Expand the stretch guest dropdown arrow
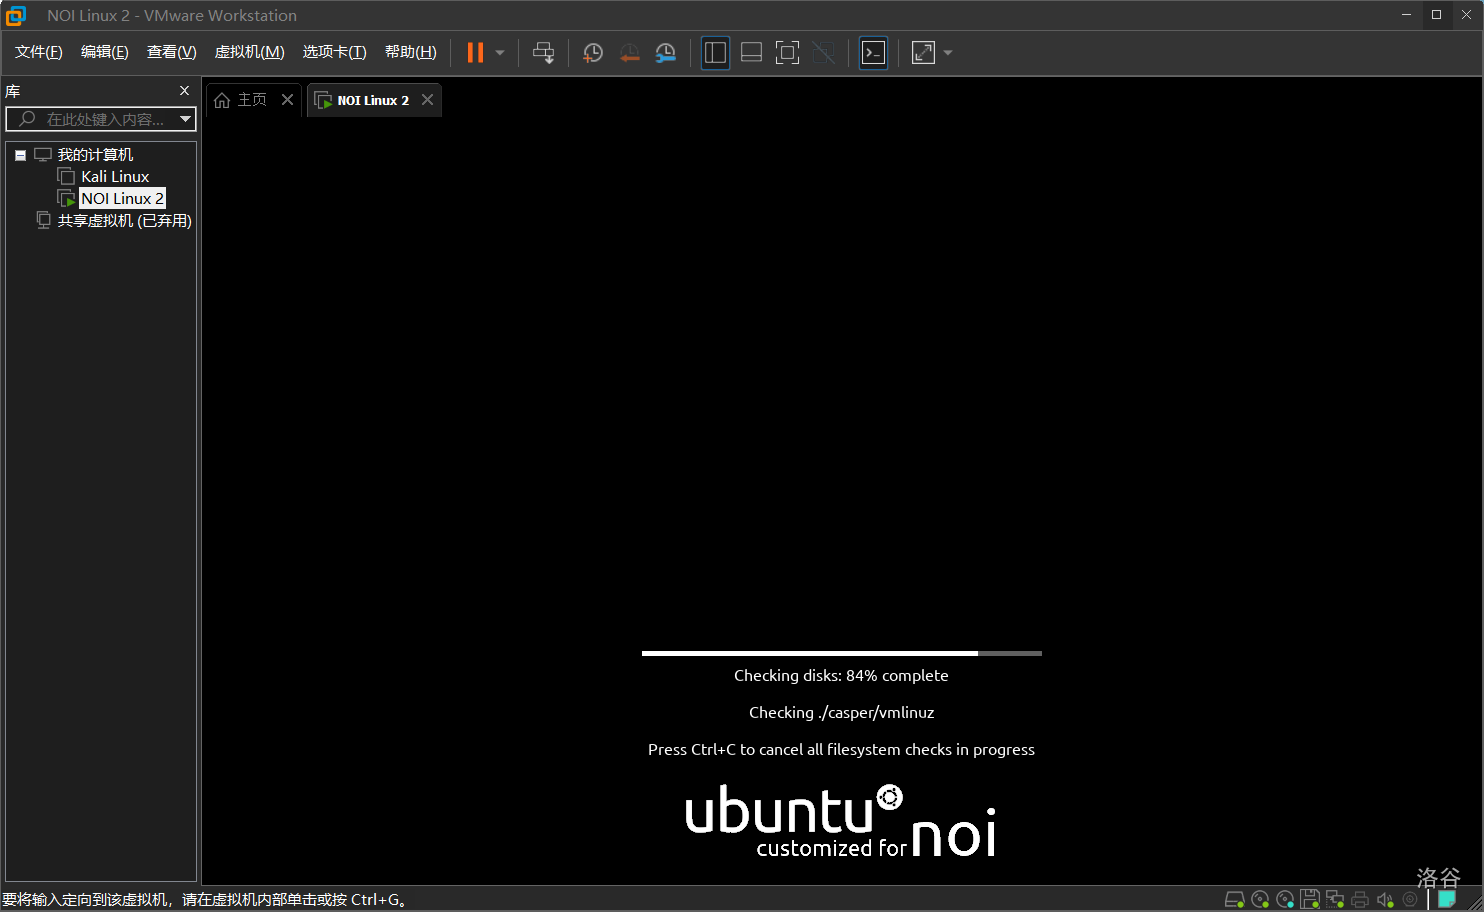The height and width of the screenshot is (912, 1484). (948, 53)
